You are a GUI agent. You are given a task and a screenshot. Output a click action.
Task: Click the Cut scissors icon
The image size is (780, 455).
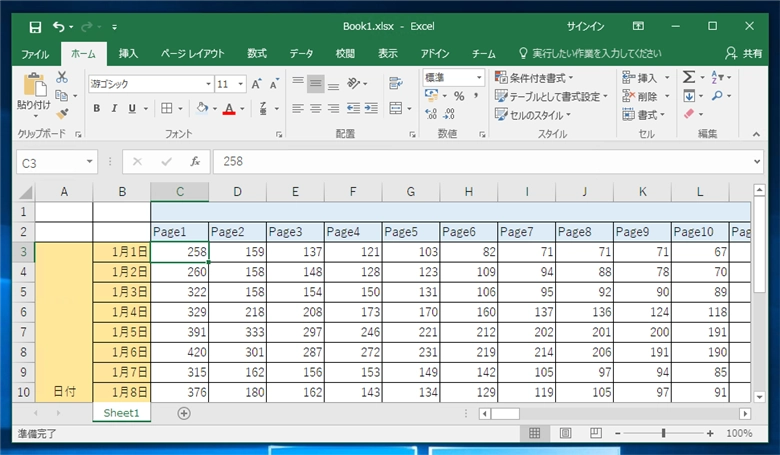click(x=62, y=77)
